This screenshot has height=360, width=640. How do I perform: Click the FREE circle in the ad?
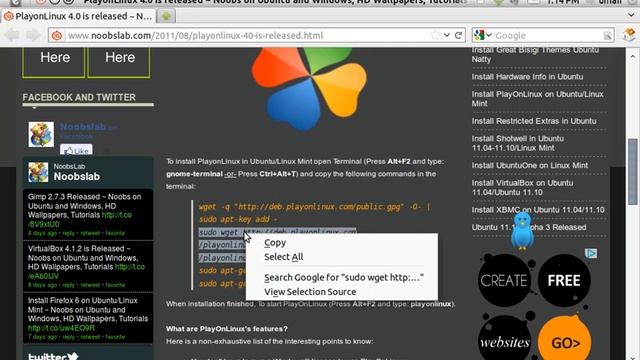click(564, 280)
